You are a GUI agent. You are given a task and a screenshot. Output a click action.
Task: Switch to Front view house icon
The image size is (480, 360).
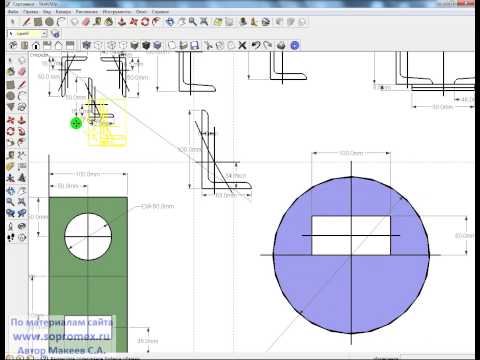(x=36, y=45)
